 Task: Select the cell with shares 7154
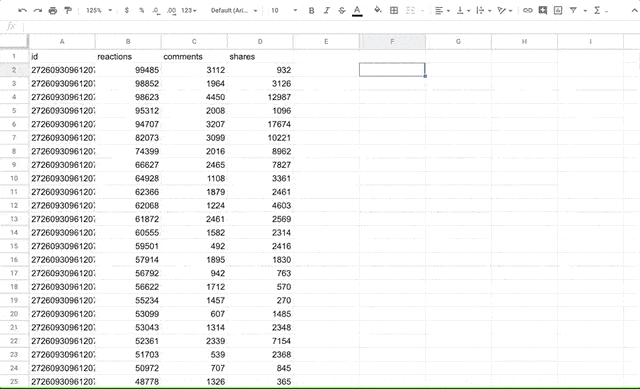pos(260,341)
